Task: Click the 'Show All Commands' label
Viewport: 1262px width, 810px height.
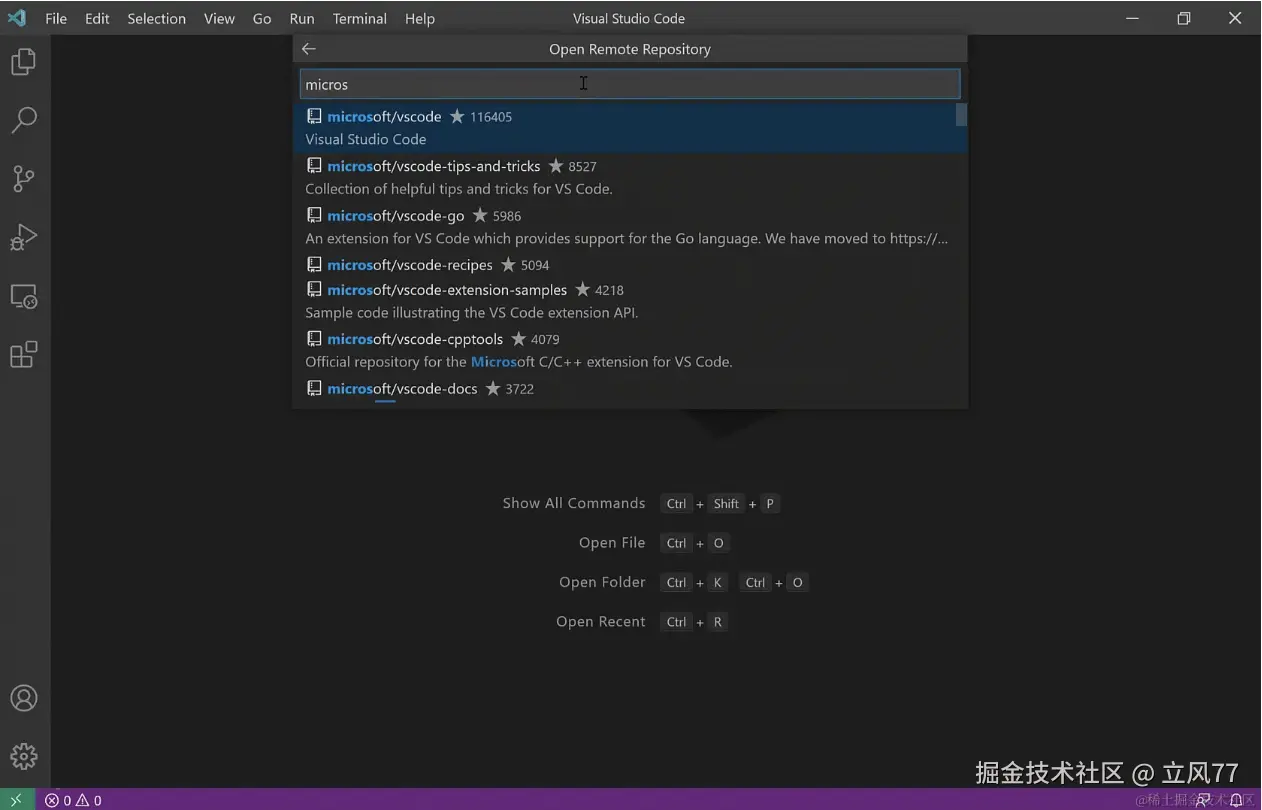Action: click(x=573, y=503)
